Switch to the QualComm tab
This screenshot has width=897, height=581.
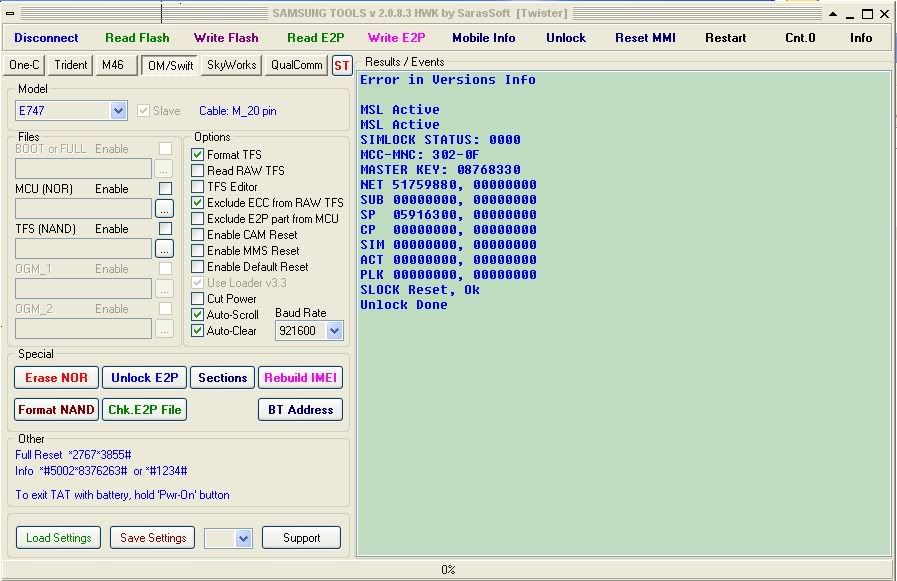[296, 65]
